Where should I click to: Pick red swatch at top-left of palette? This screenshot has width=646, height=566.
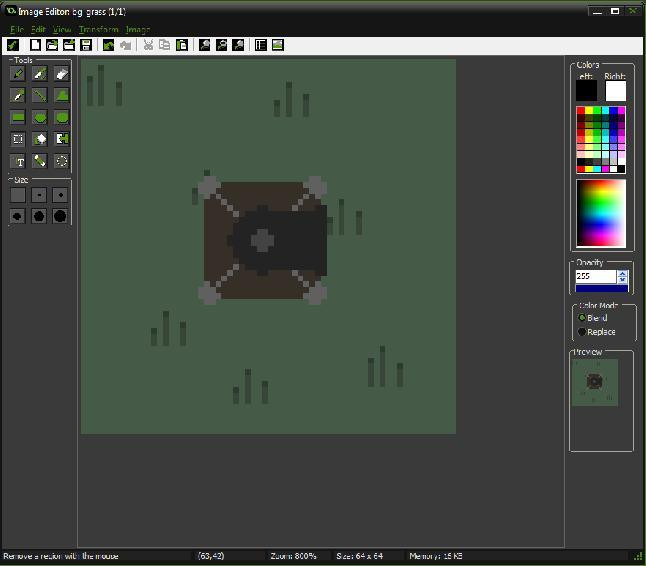click(580, 110)
